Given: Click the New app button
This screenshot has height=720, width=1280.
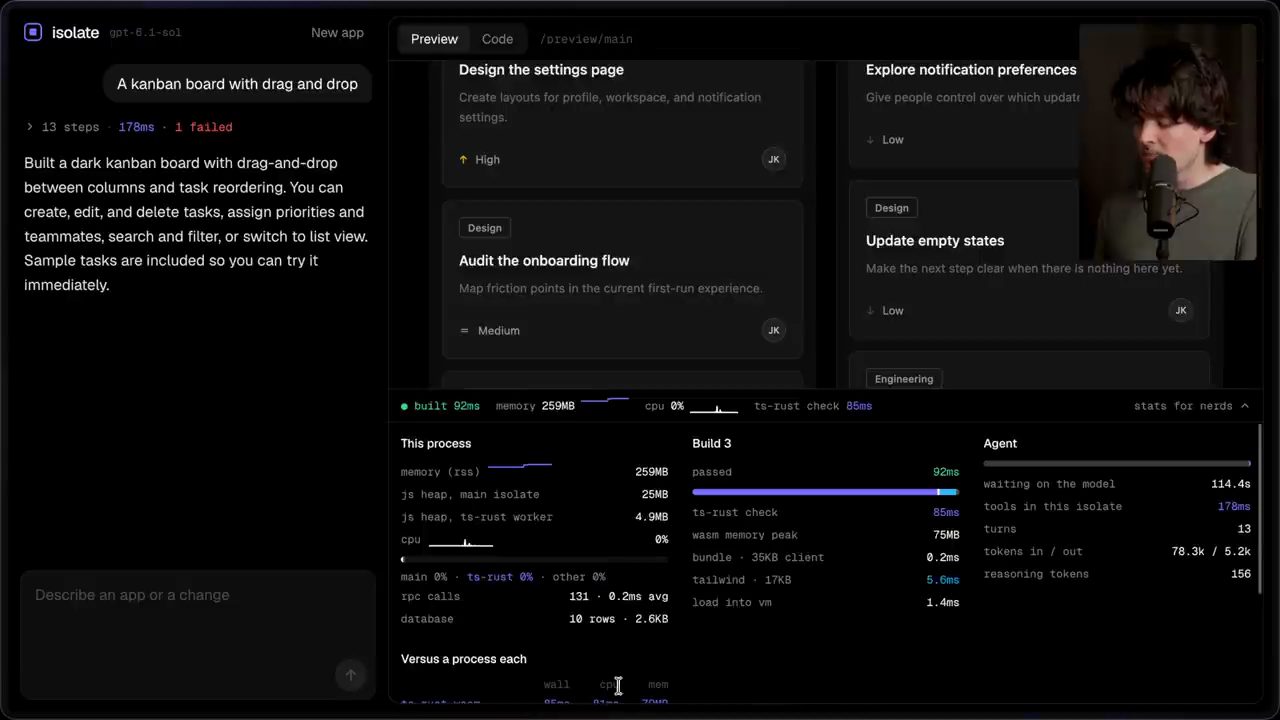Looking at the screenshot, I should pos(337,32).
